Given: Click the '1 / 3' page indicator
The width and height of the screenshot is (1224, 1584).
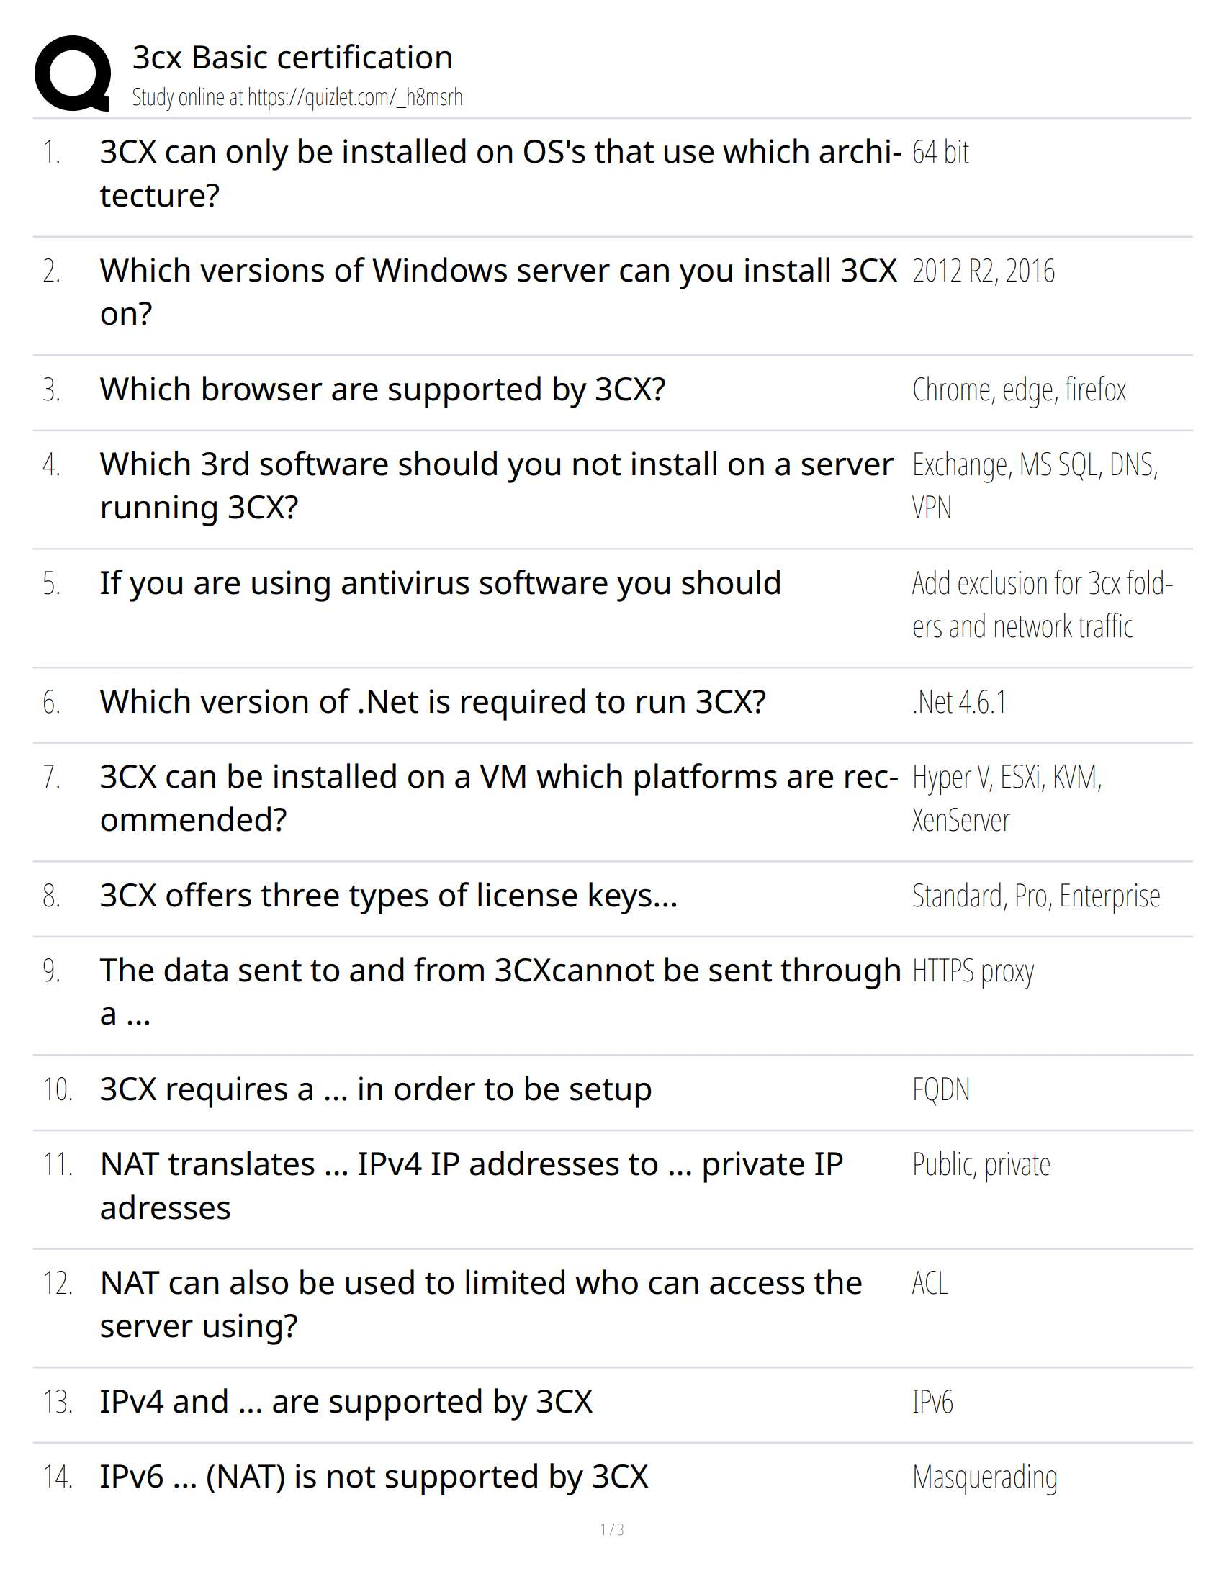Looking at the screenshot, I should coord(612,1529).
